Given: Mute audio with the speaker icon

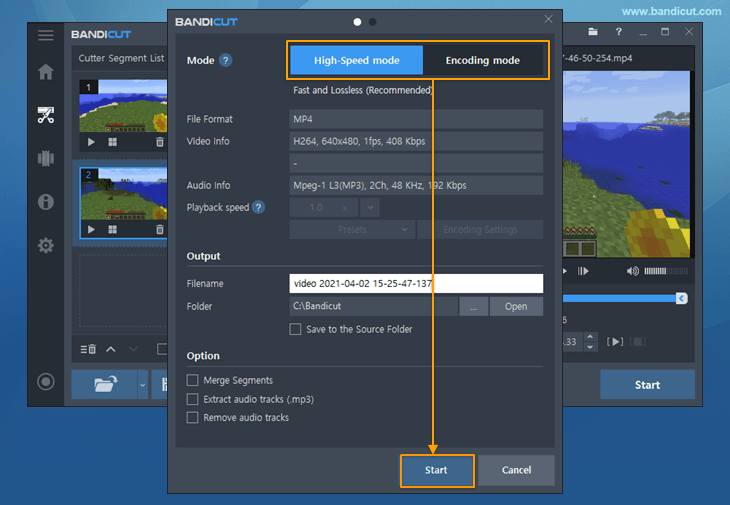Looking at the screenshot, I should click(x=632, y=271).
